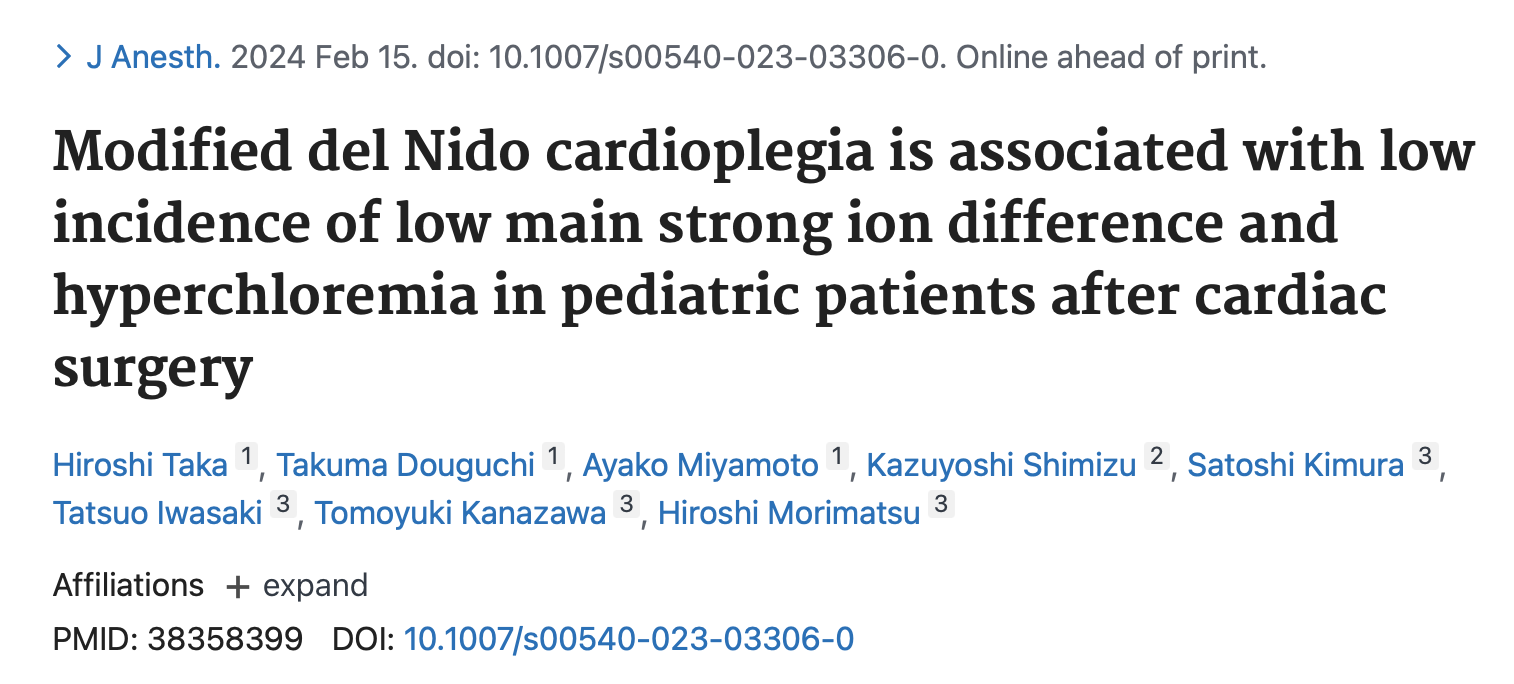Click the chevron next to J Anesth.

tap(64, 57)
